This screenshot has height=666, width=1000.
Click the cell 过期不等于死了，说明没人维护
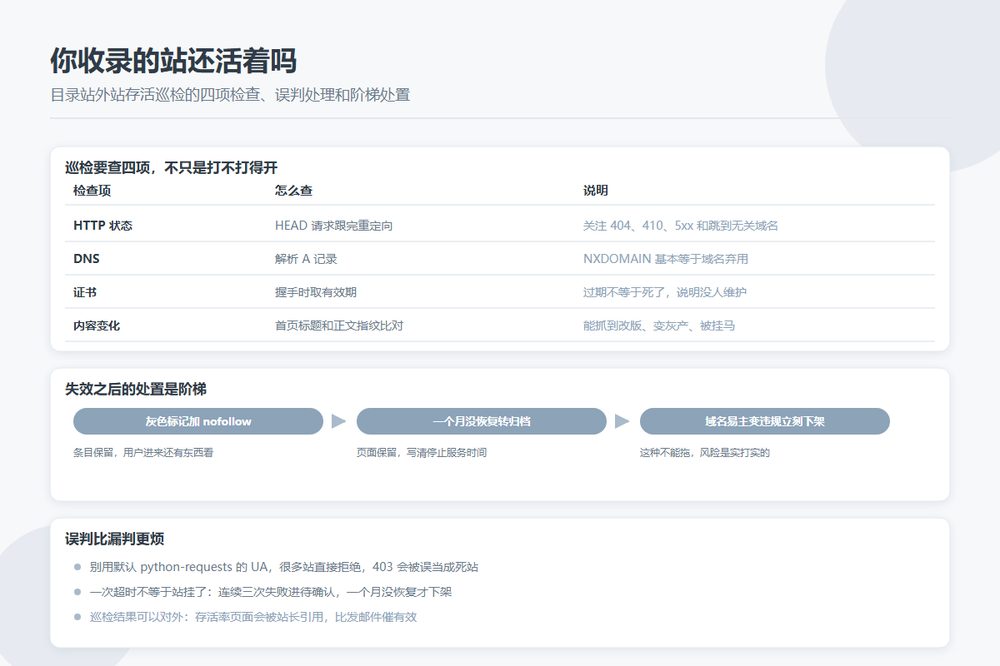[x=665, y=292]
